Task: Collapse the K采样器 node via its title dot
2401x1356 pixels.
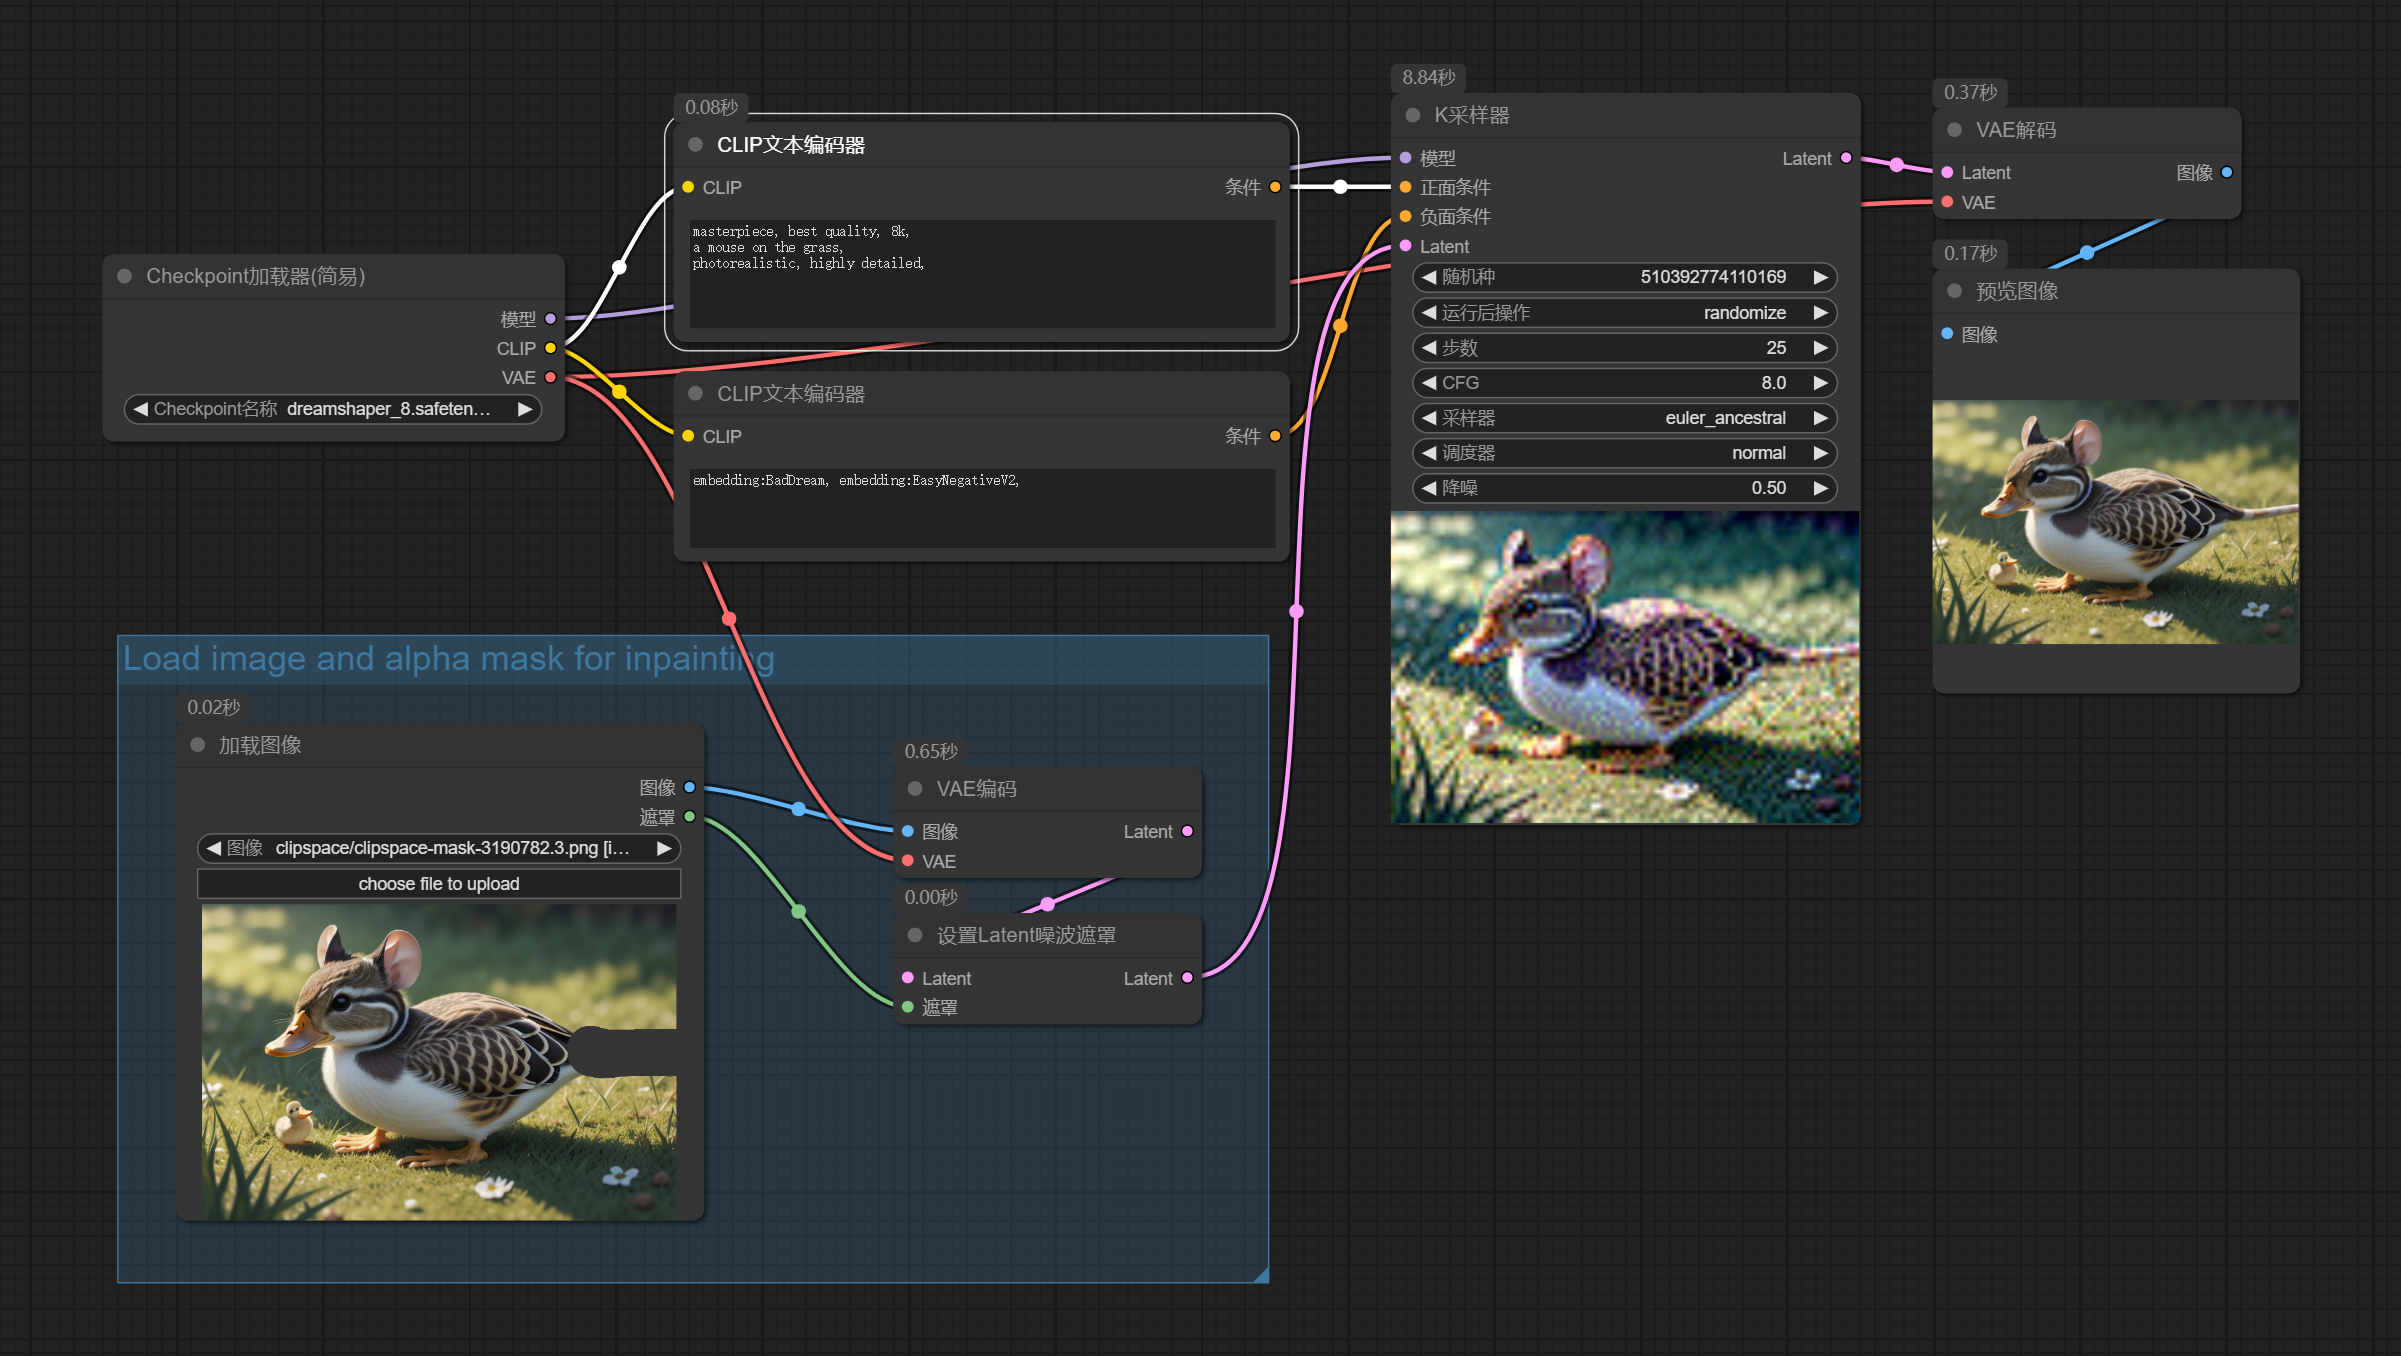Action: [1413, 115]
